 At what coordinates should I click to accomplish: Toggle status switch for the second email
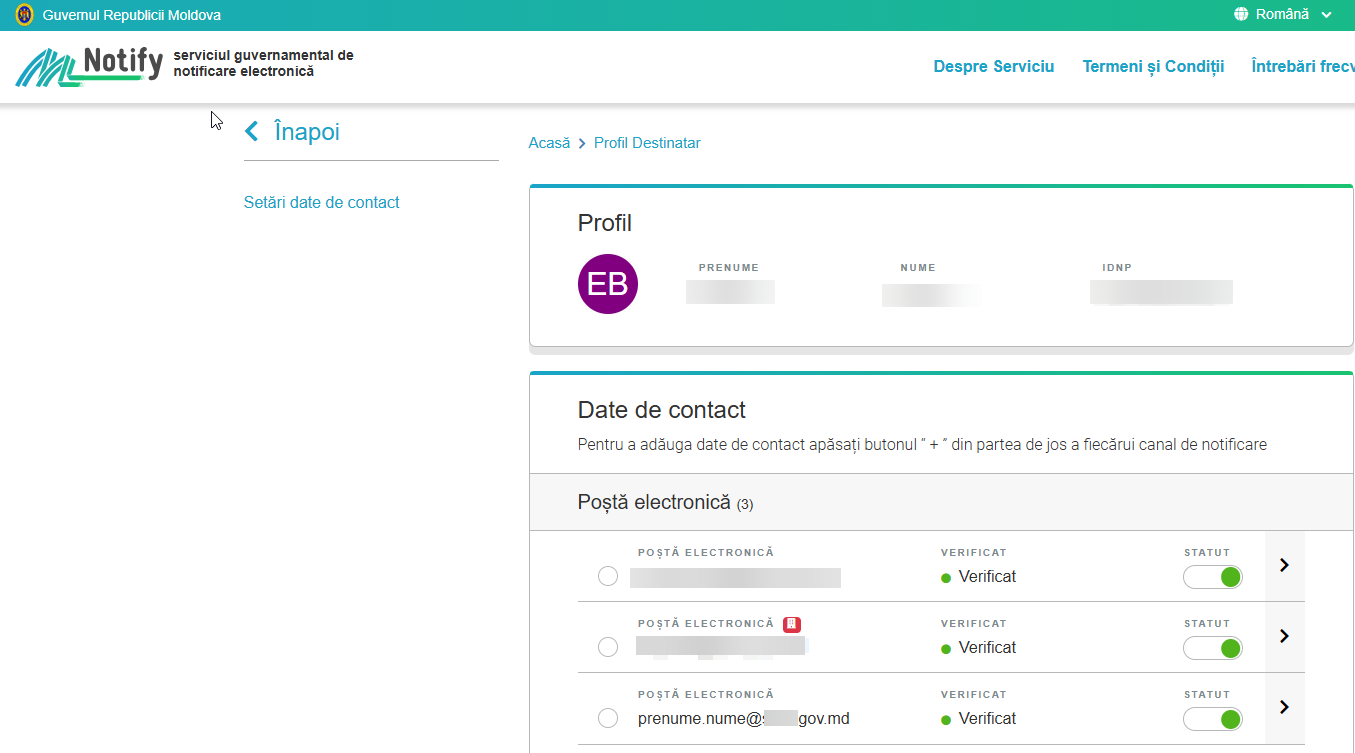[1212, 648]
